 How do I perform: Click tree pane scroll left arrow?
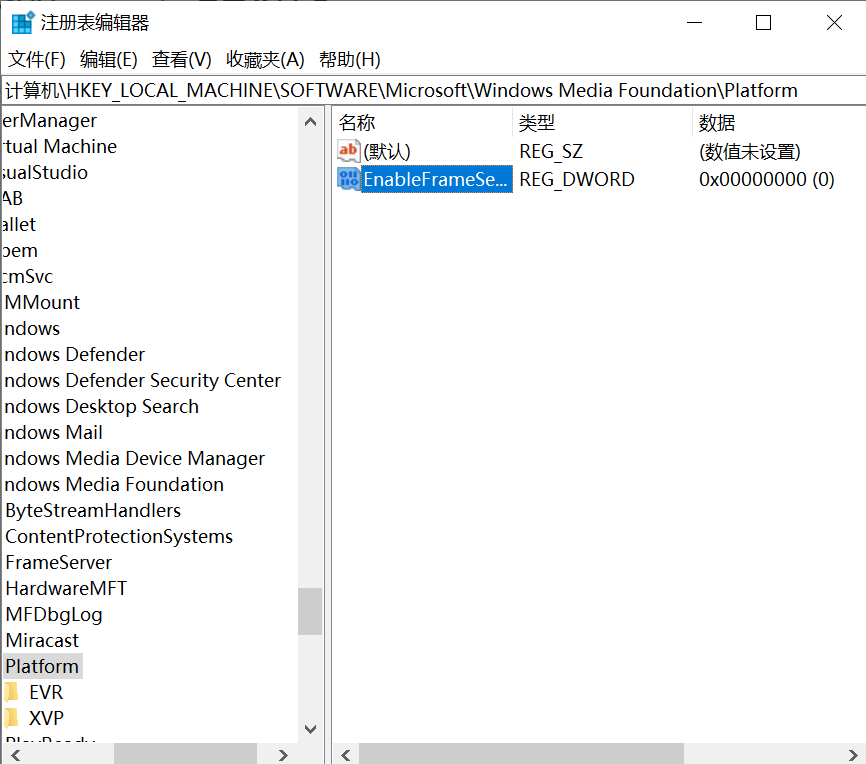pos(15,755)
